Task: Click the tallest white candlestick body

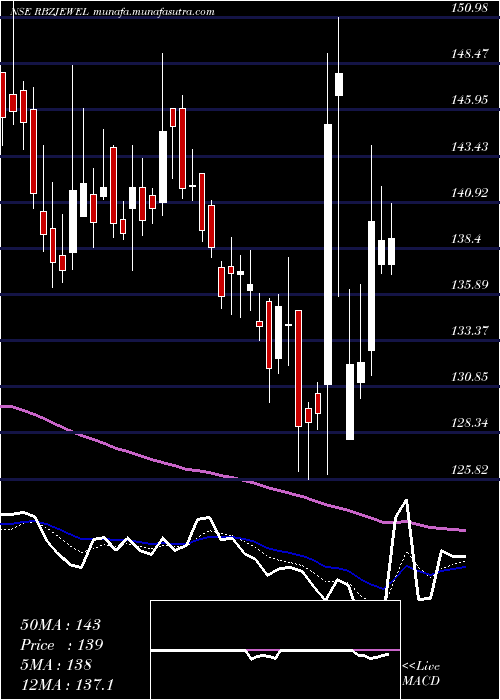Action: coord(328,254)
